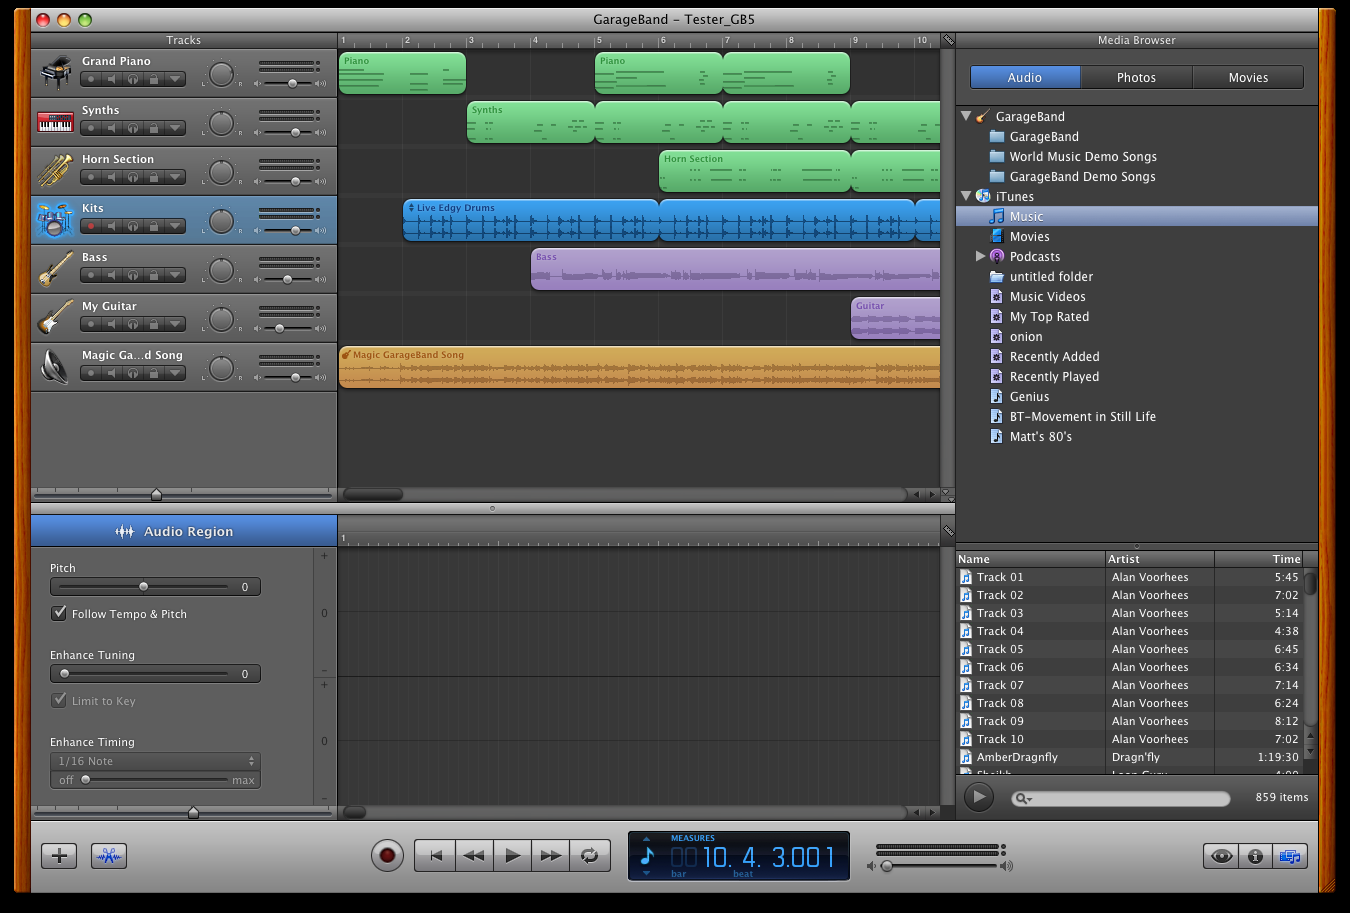Click the Kits track volume slider
Image resolution: width=1350 pixels, height=913 pixels.
tap(291, 230)
